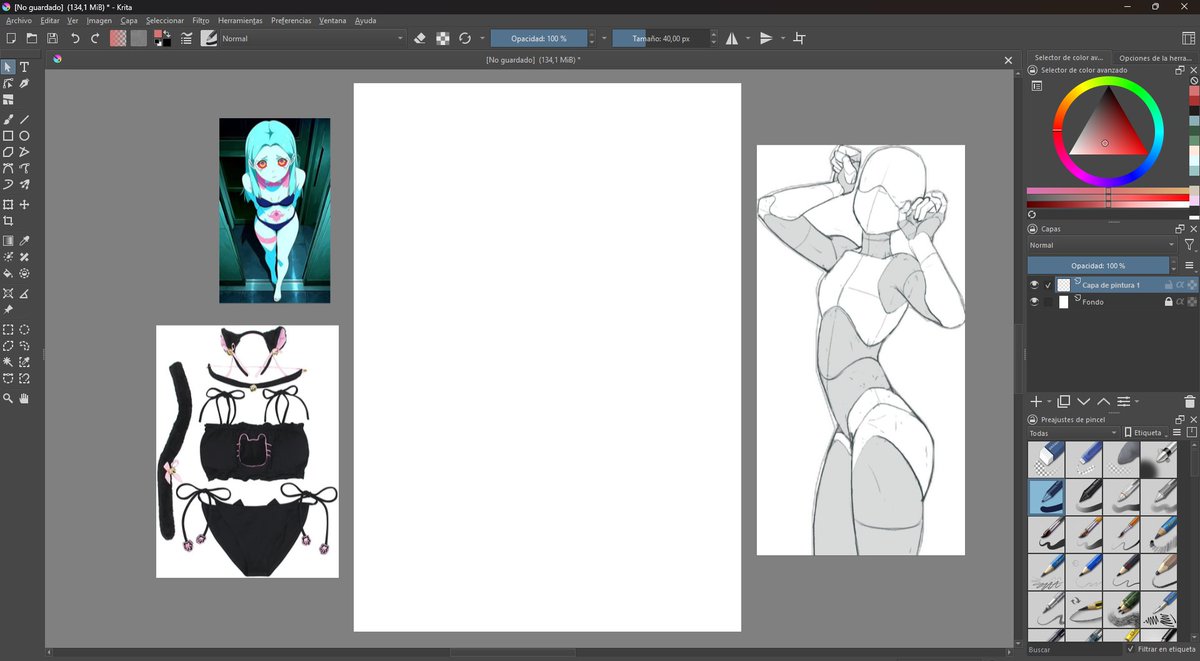Select the Rectangle tool
The height and width of the screenshot is (661, 1200).
point(8,136)
